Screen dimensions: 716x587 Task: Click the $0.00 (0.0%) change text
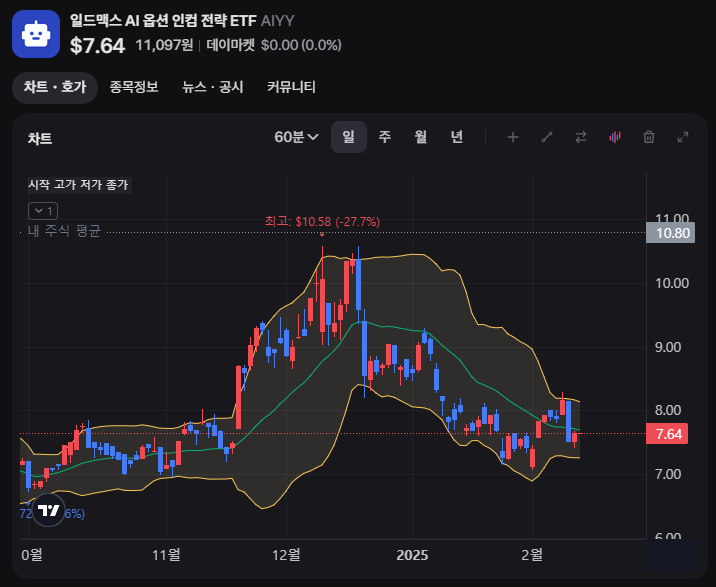click(301, 45)
